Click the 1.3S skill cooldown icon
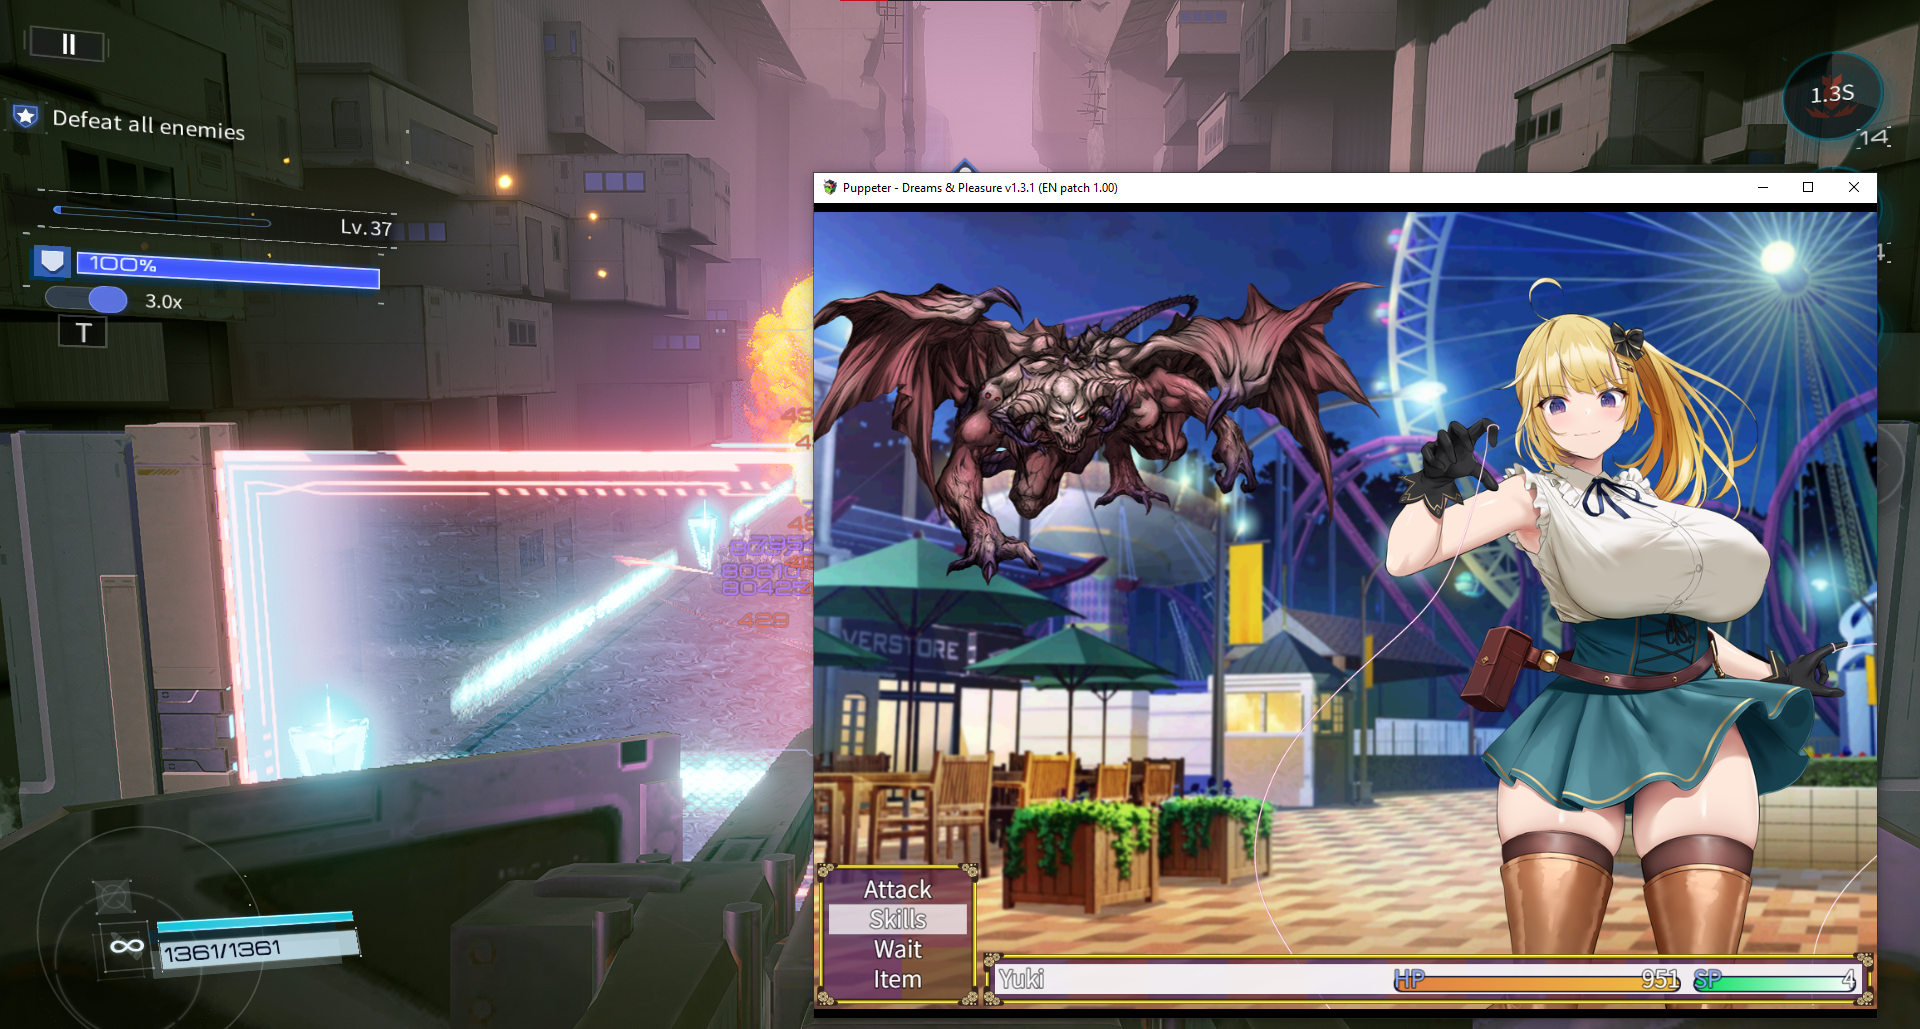 click(x=1832, y=95)
